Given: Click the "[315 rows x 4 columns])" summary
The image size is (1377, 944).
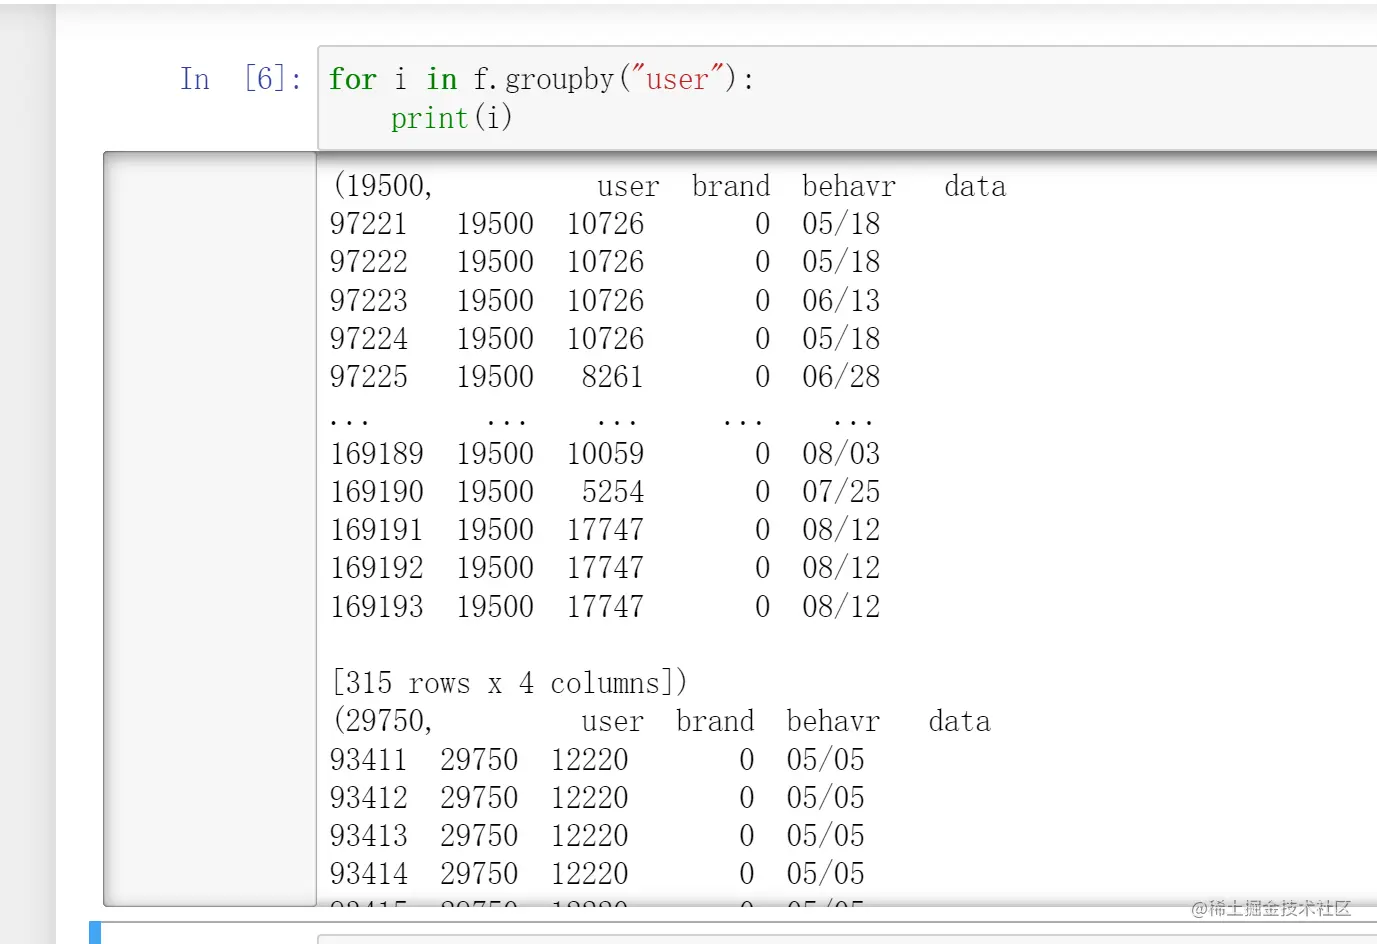Looking at the screenshot, I should (x=510, y=683).
